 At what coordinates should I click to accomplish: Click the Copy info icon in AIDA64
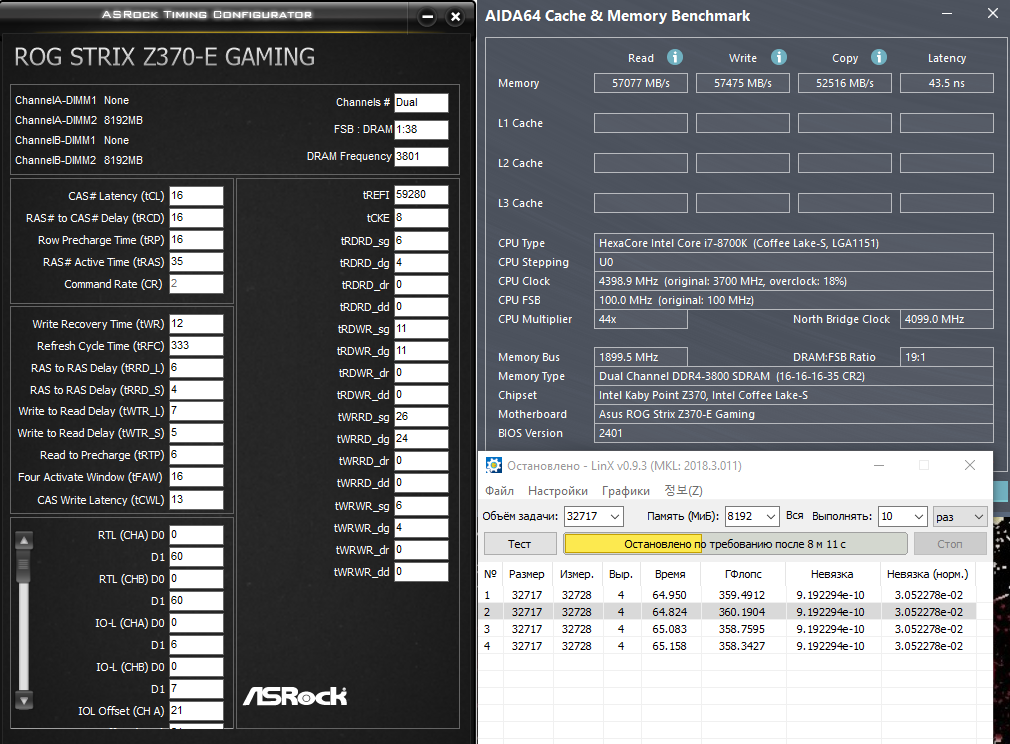coord(879,57)
